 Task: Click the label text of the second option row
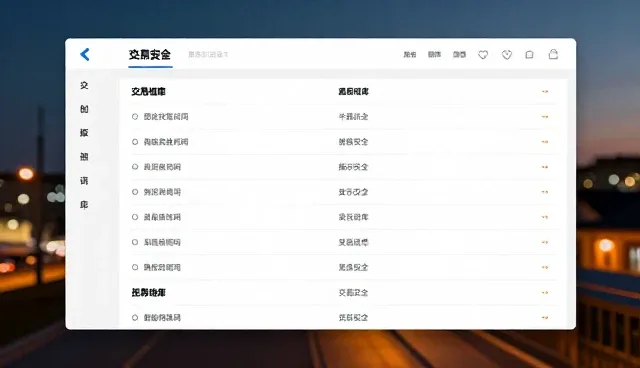[166, 142]
